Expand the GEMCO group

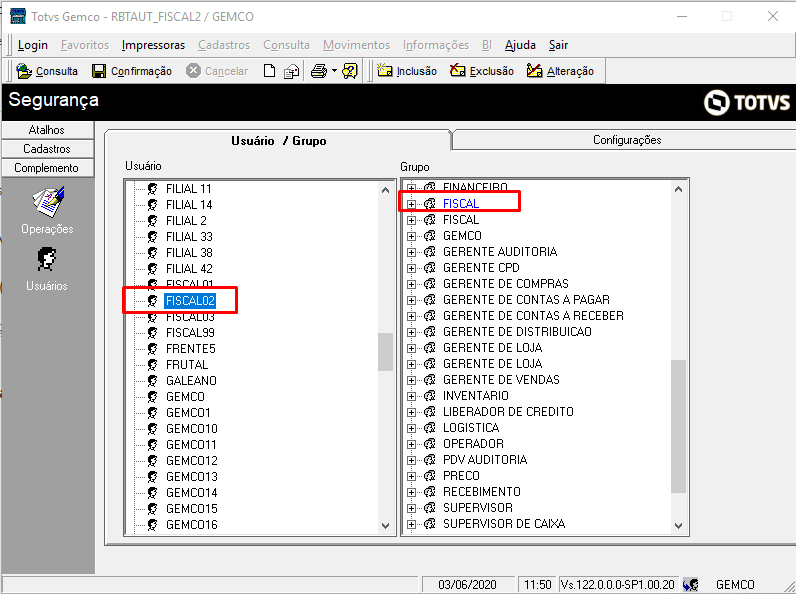[x=411, y=236]
